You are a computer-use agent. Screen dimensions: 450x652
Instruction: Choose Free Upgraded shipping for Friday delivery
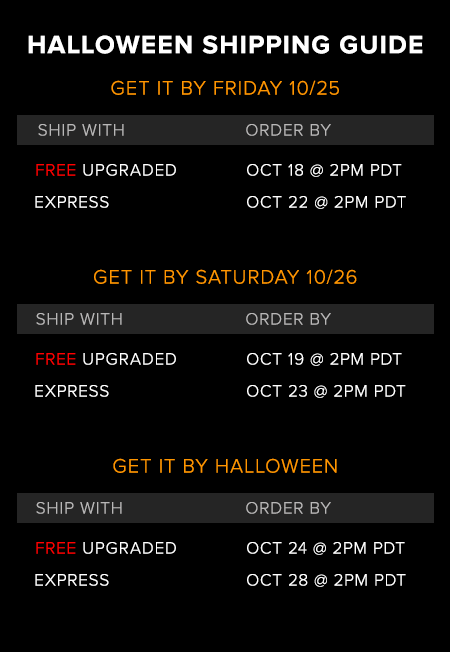point(106,170)
